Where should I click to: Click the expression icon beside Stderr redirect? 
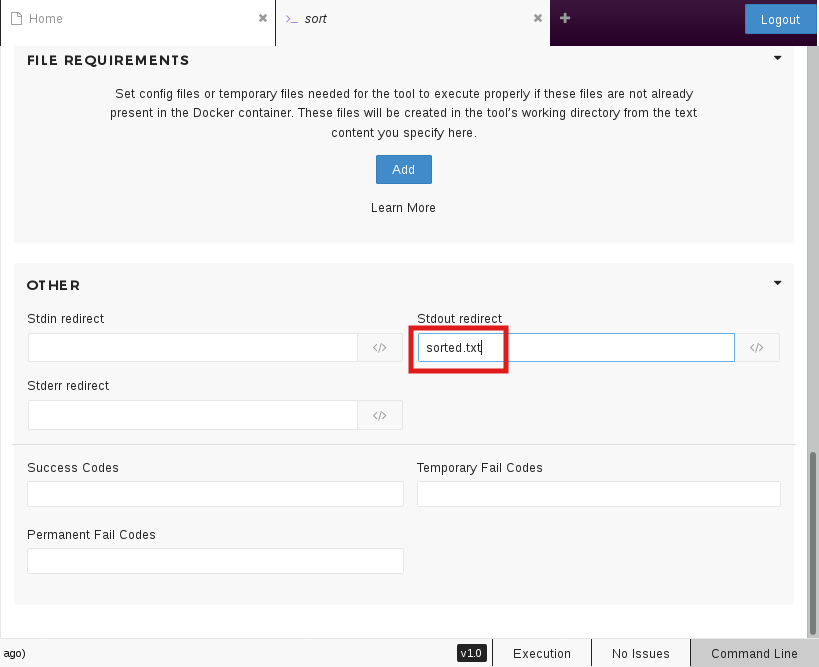point(380,415)
